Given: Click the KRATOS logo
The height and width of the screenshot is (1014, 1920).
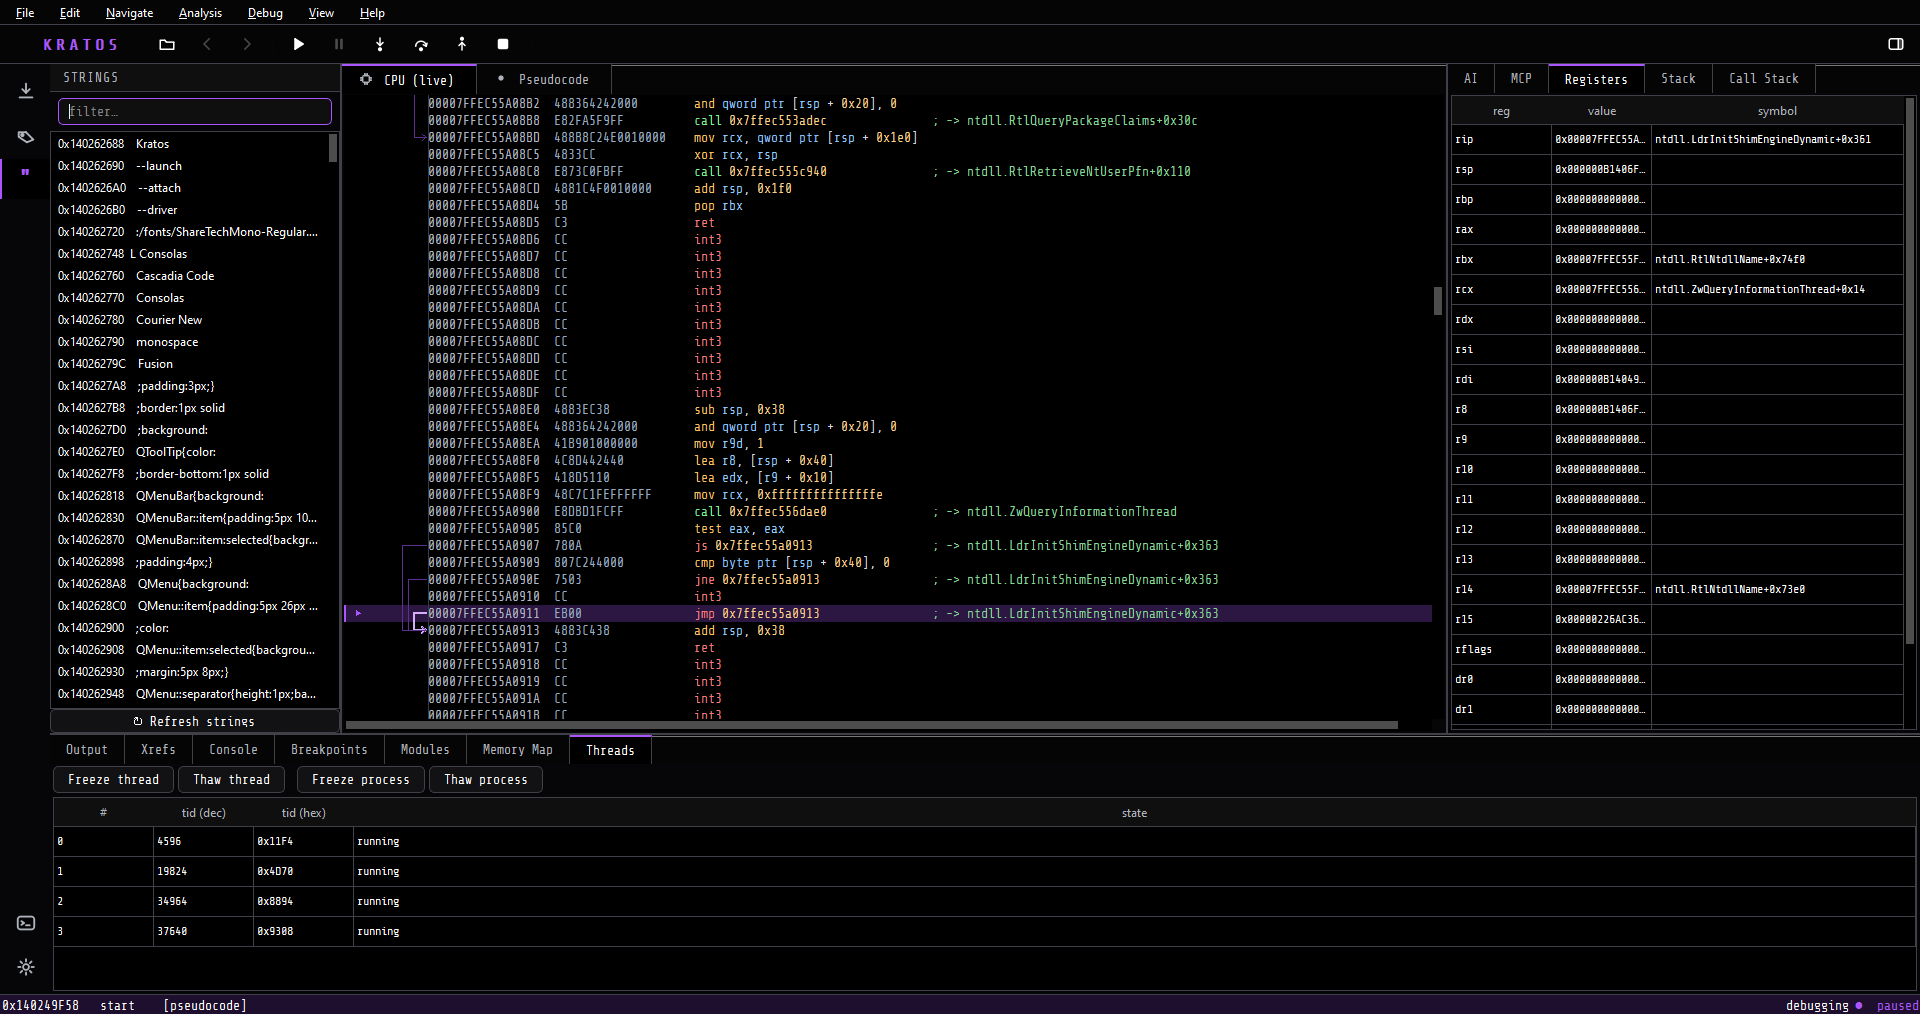Looking at the screenshot, I should click(81, 45).
